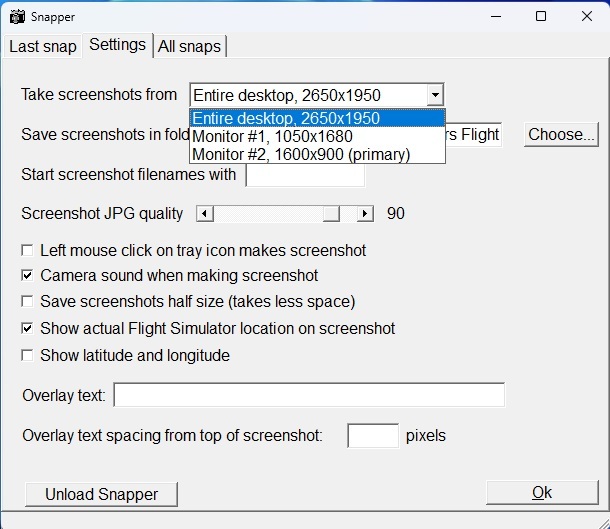Enable save screenshots half size option
Screen dimensions: 610x529
tap(28, 302)
